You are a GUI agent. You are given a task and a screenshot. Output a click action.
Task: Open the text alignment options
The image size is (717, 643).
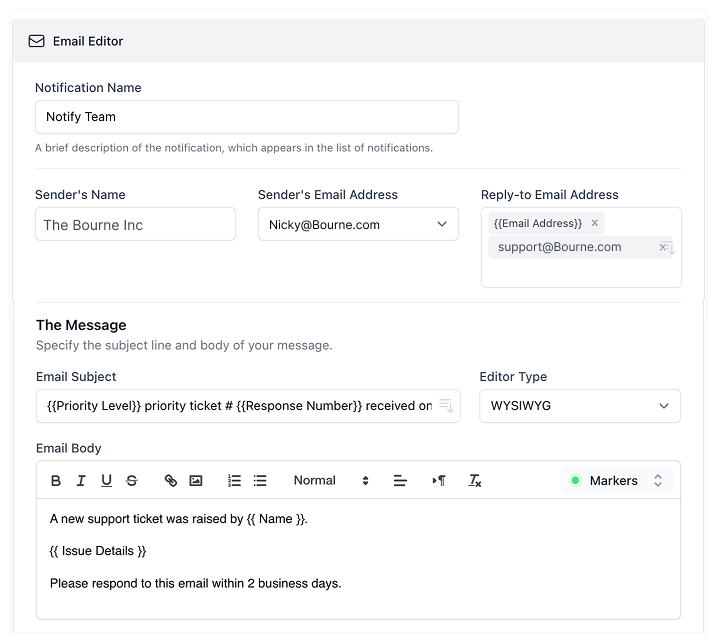click(x=400, y=481)
